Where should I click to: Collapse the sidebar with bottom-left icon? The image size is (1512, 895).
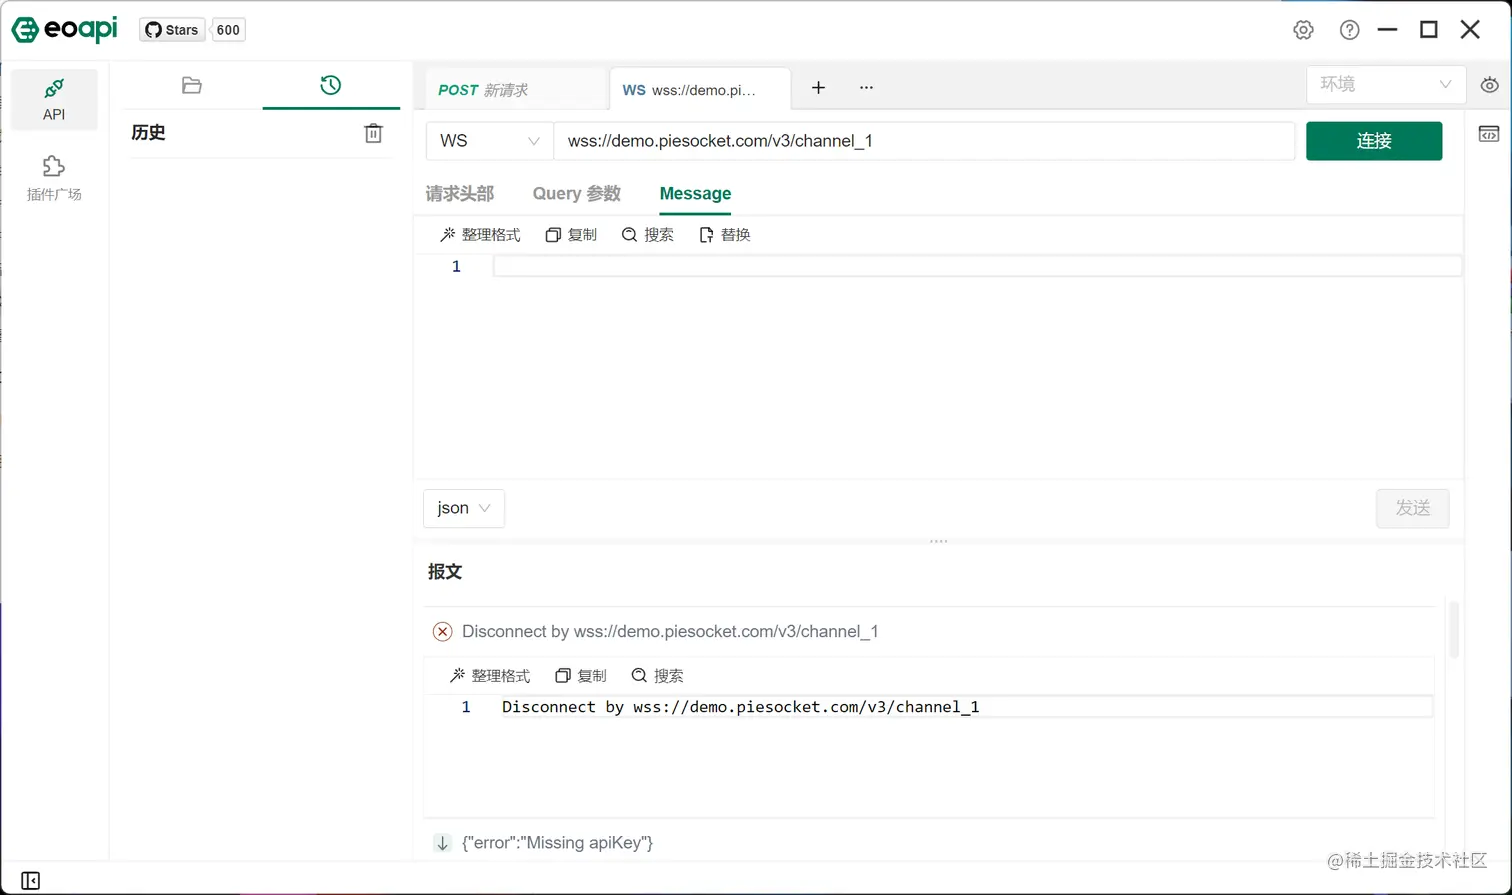point(31,880)
